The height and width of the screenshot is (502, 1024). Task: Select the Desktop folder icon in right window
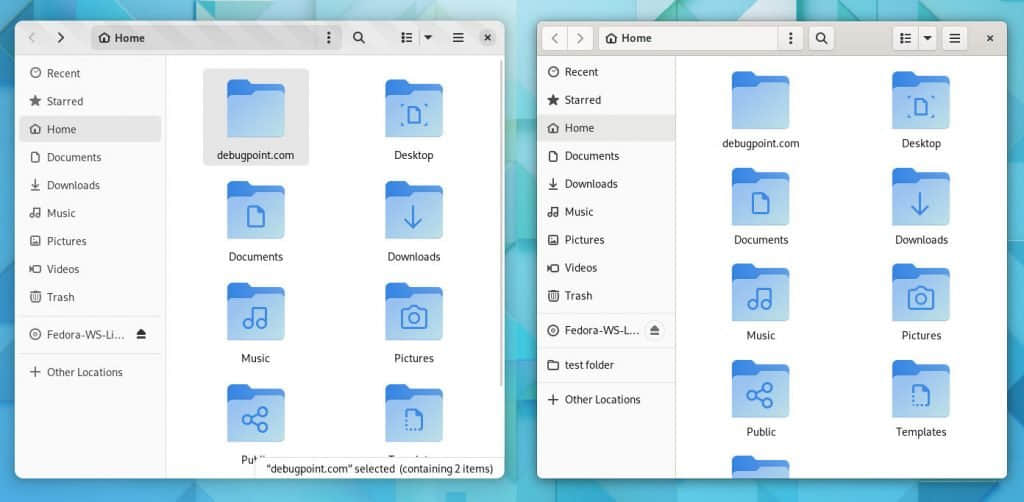pyautogui.click(x=921, y=101)
